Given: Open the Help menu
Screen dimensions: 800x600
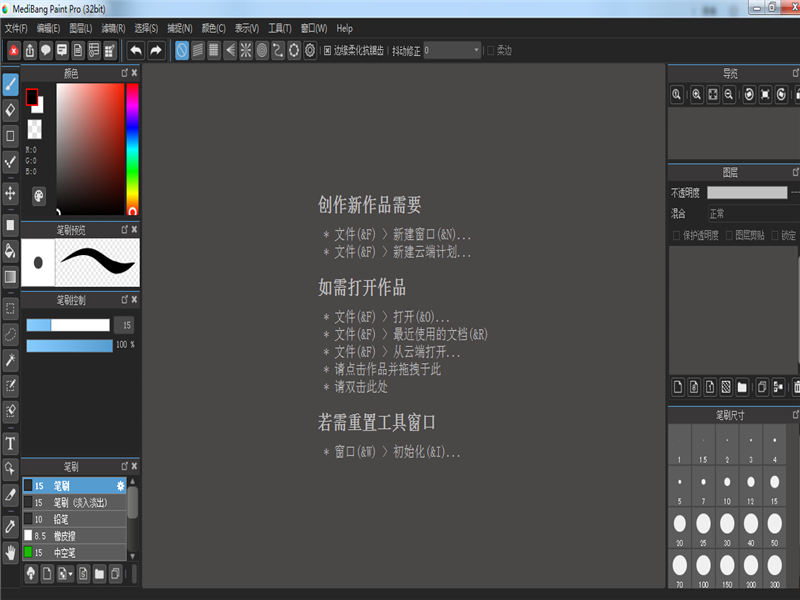Looking at the screenshot, I should (344, 29).
